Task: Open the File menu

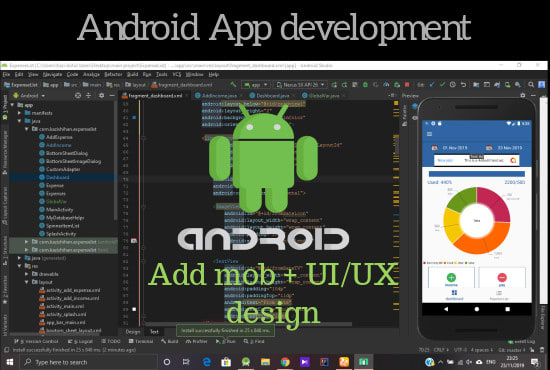Action: coord(7,74)
